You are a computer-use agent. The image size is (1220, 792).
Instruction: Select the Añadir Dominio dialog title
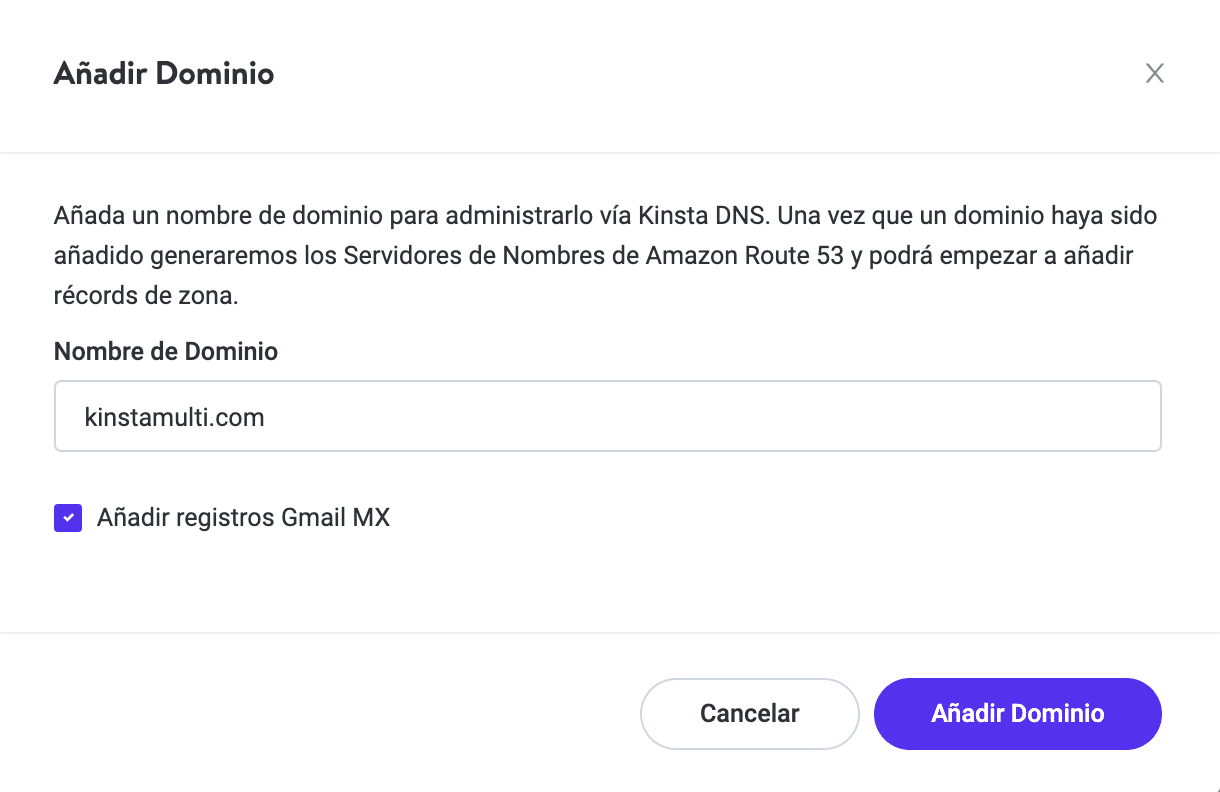163,73
